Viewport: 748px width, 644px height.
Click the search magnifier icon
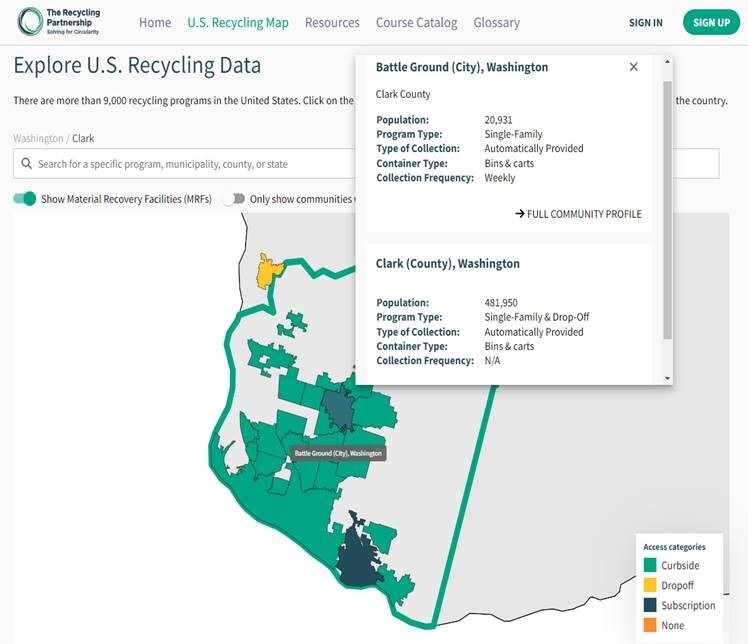(27, 164)
